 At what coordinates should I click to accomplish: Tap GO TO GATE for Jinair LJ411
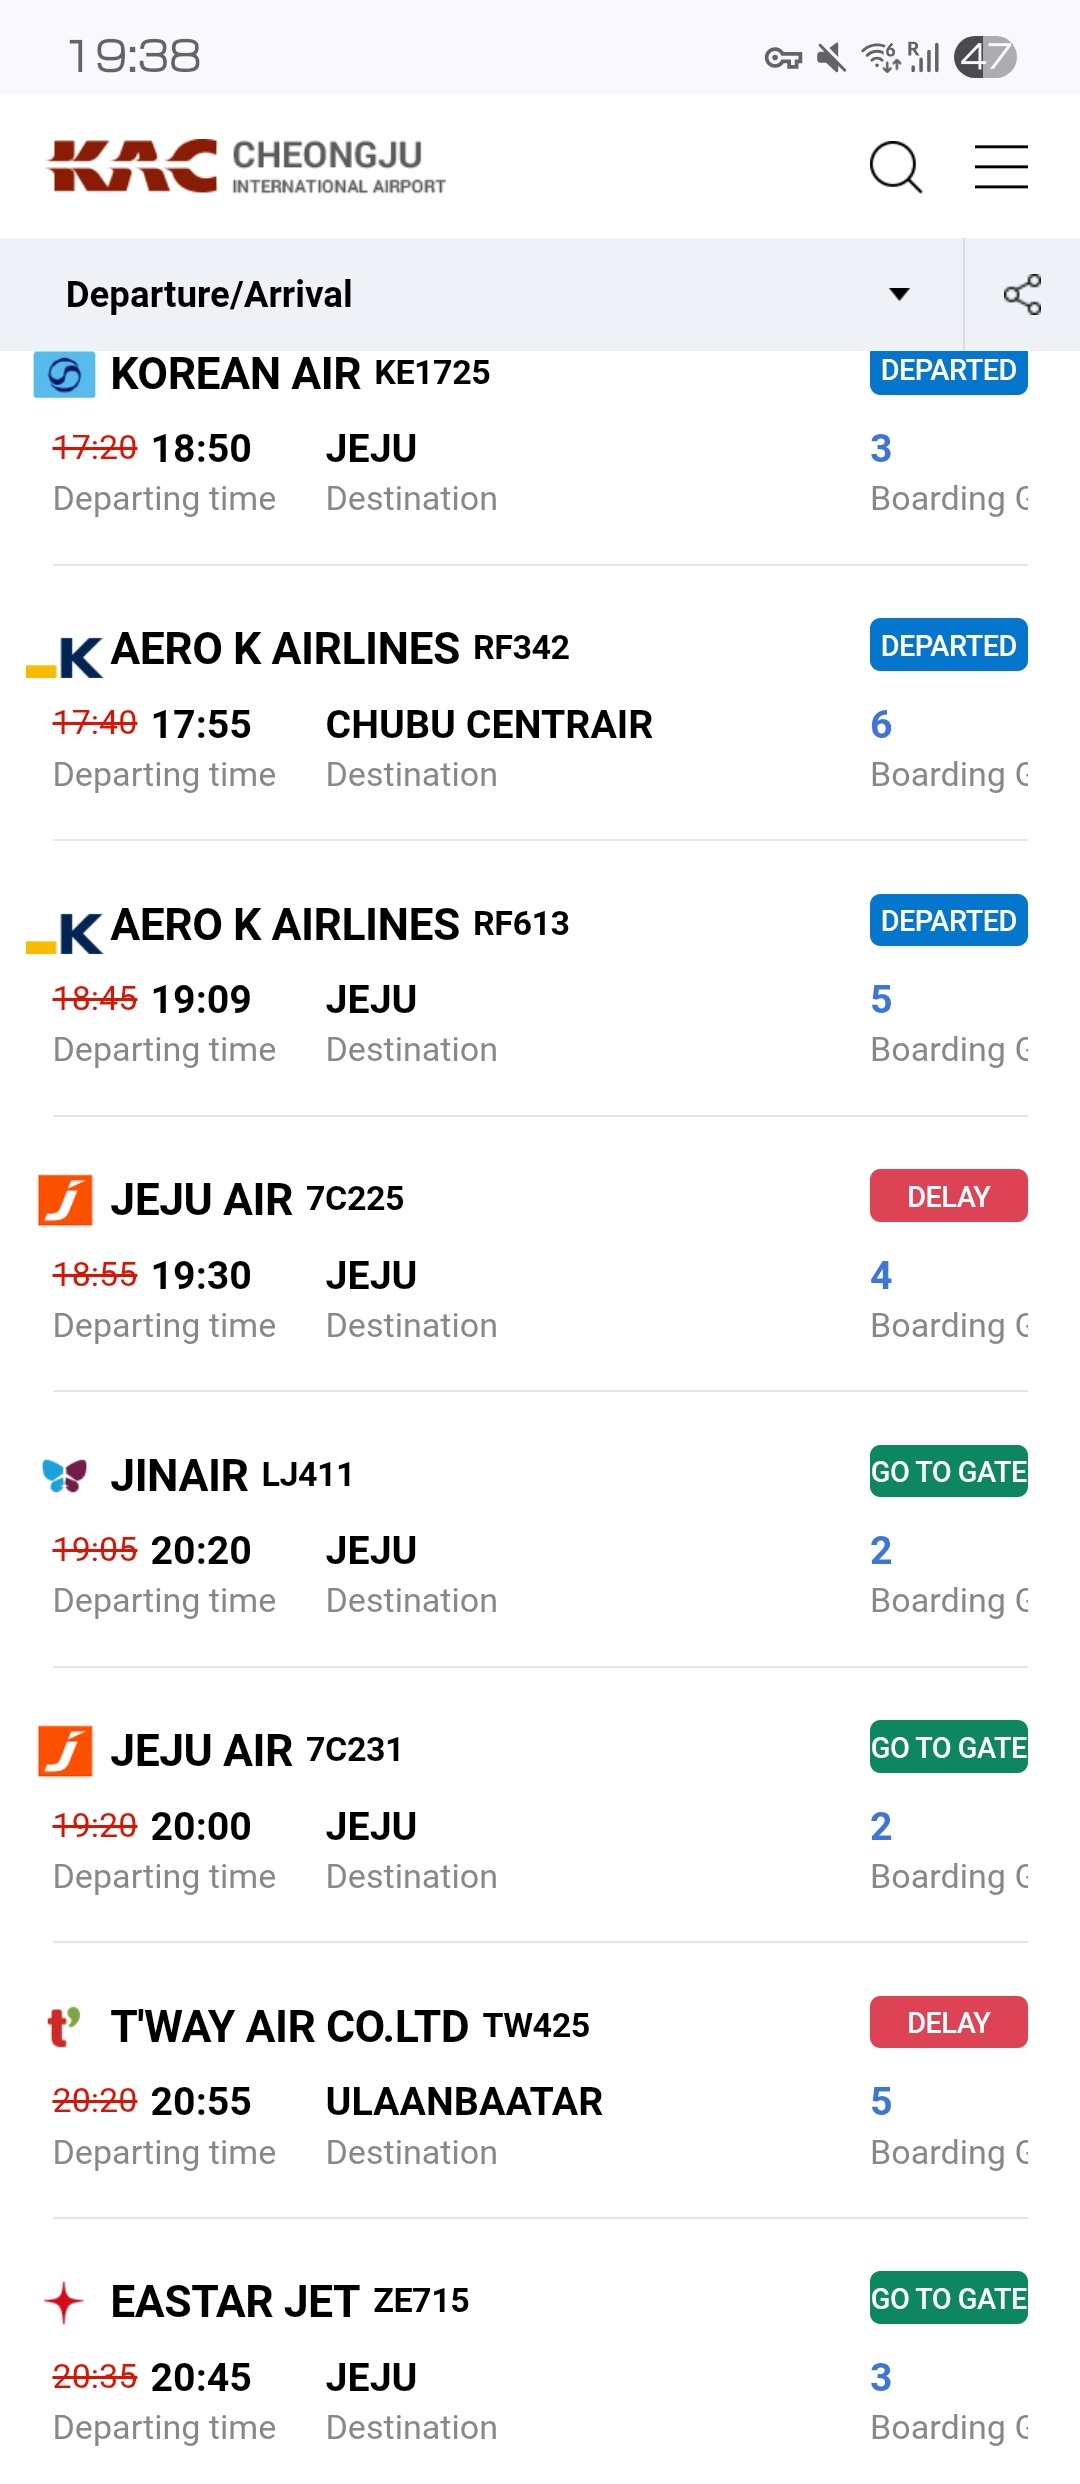pos(948,1471)
